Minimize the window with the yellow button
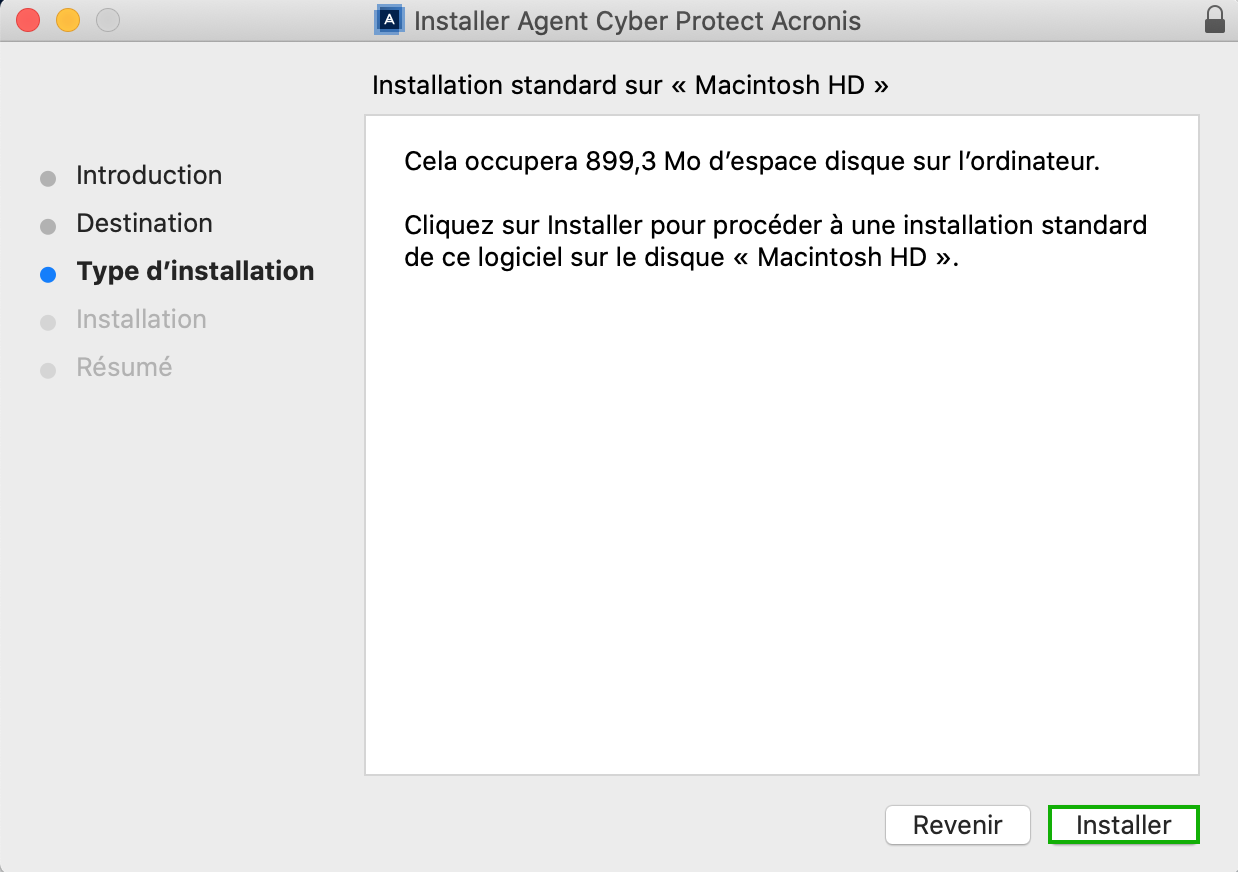Viewport: 1238px width, 872px height. [x=68, y=20]
